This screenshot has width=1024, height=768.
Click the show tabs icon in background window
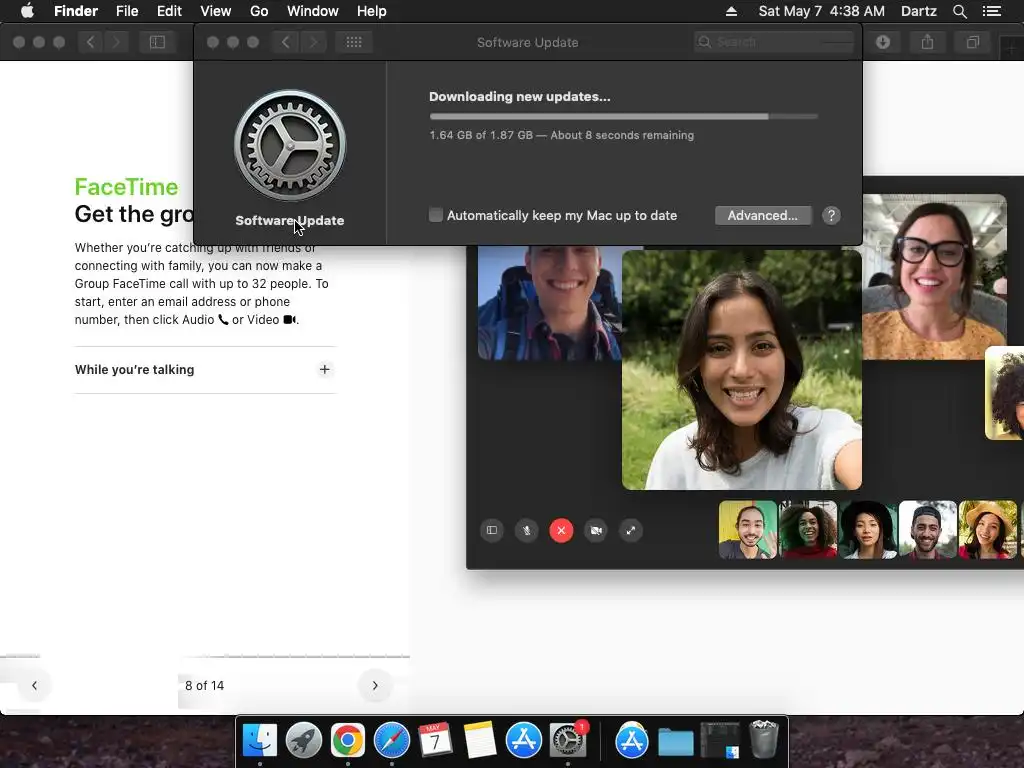(x=972, y=42)
